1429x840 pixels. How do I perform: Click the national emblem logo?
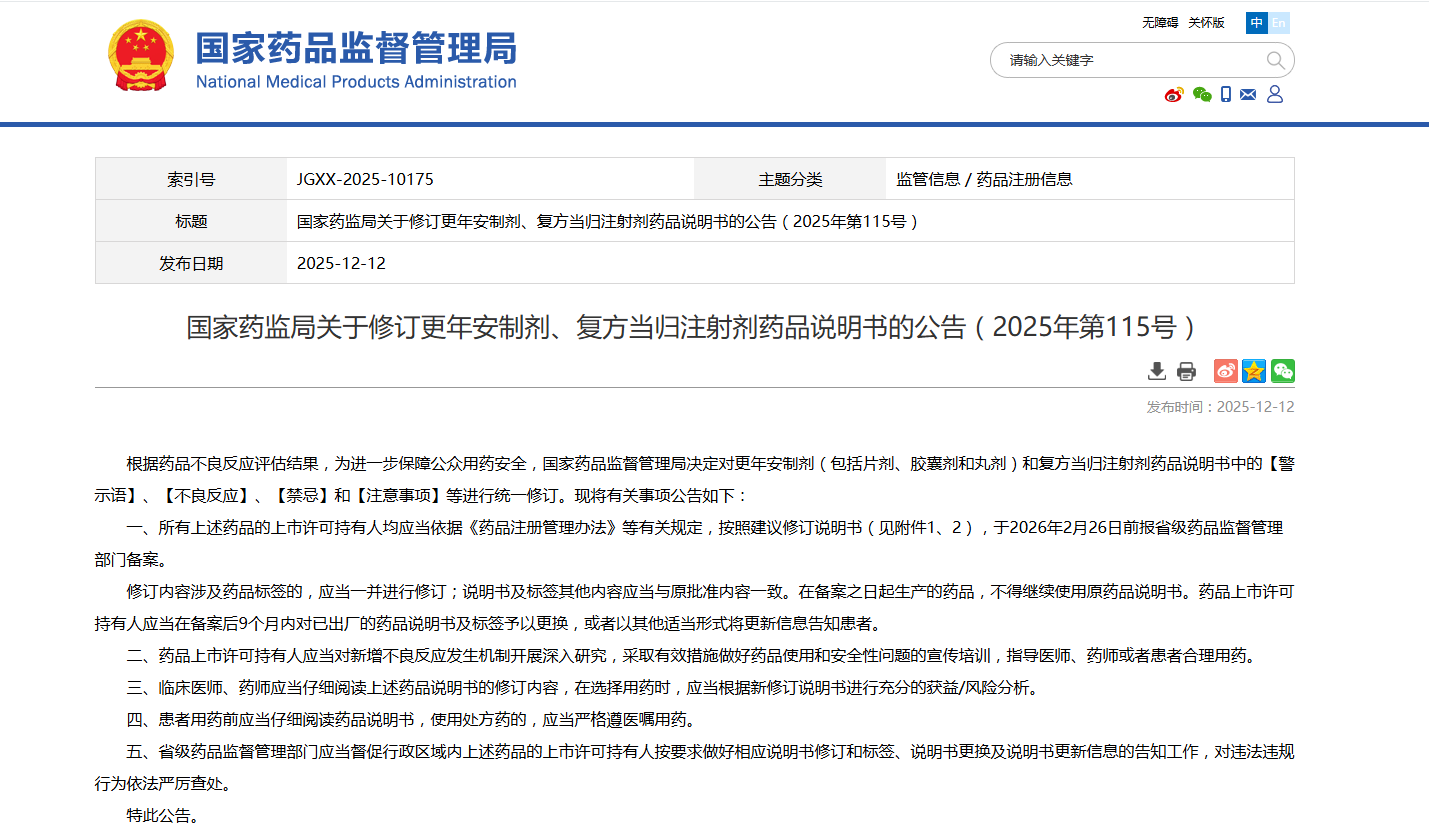tap(140, 56)
